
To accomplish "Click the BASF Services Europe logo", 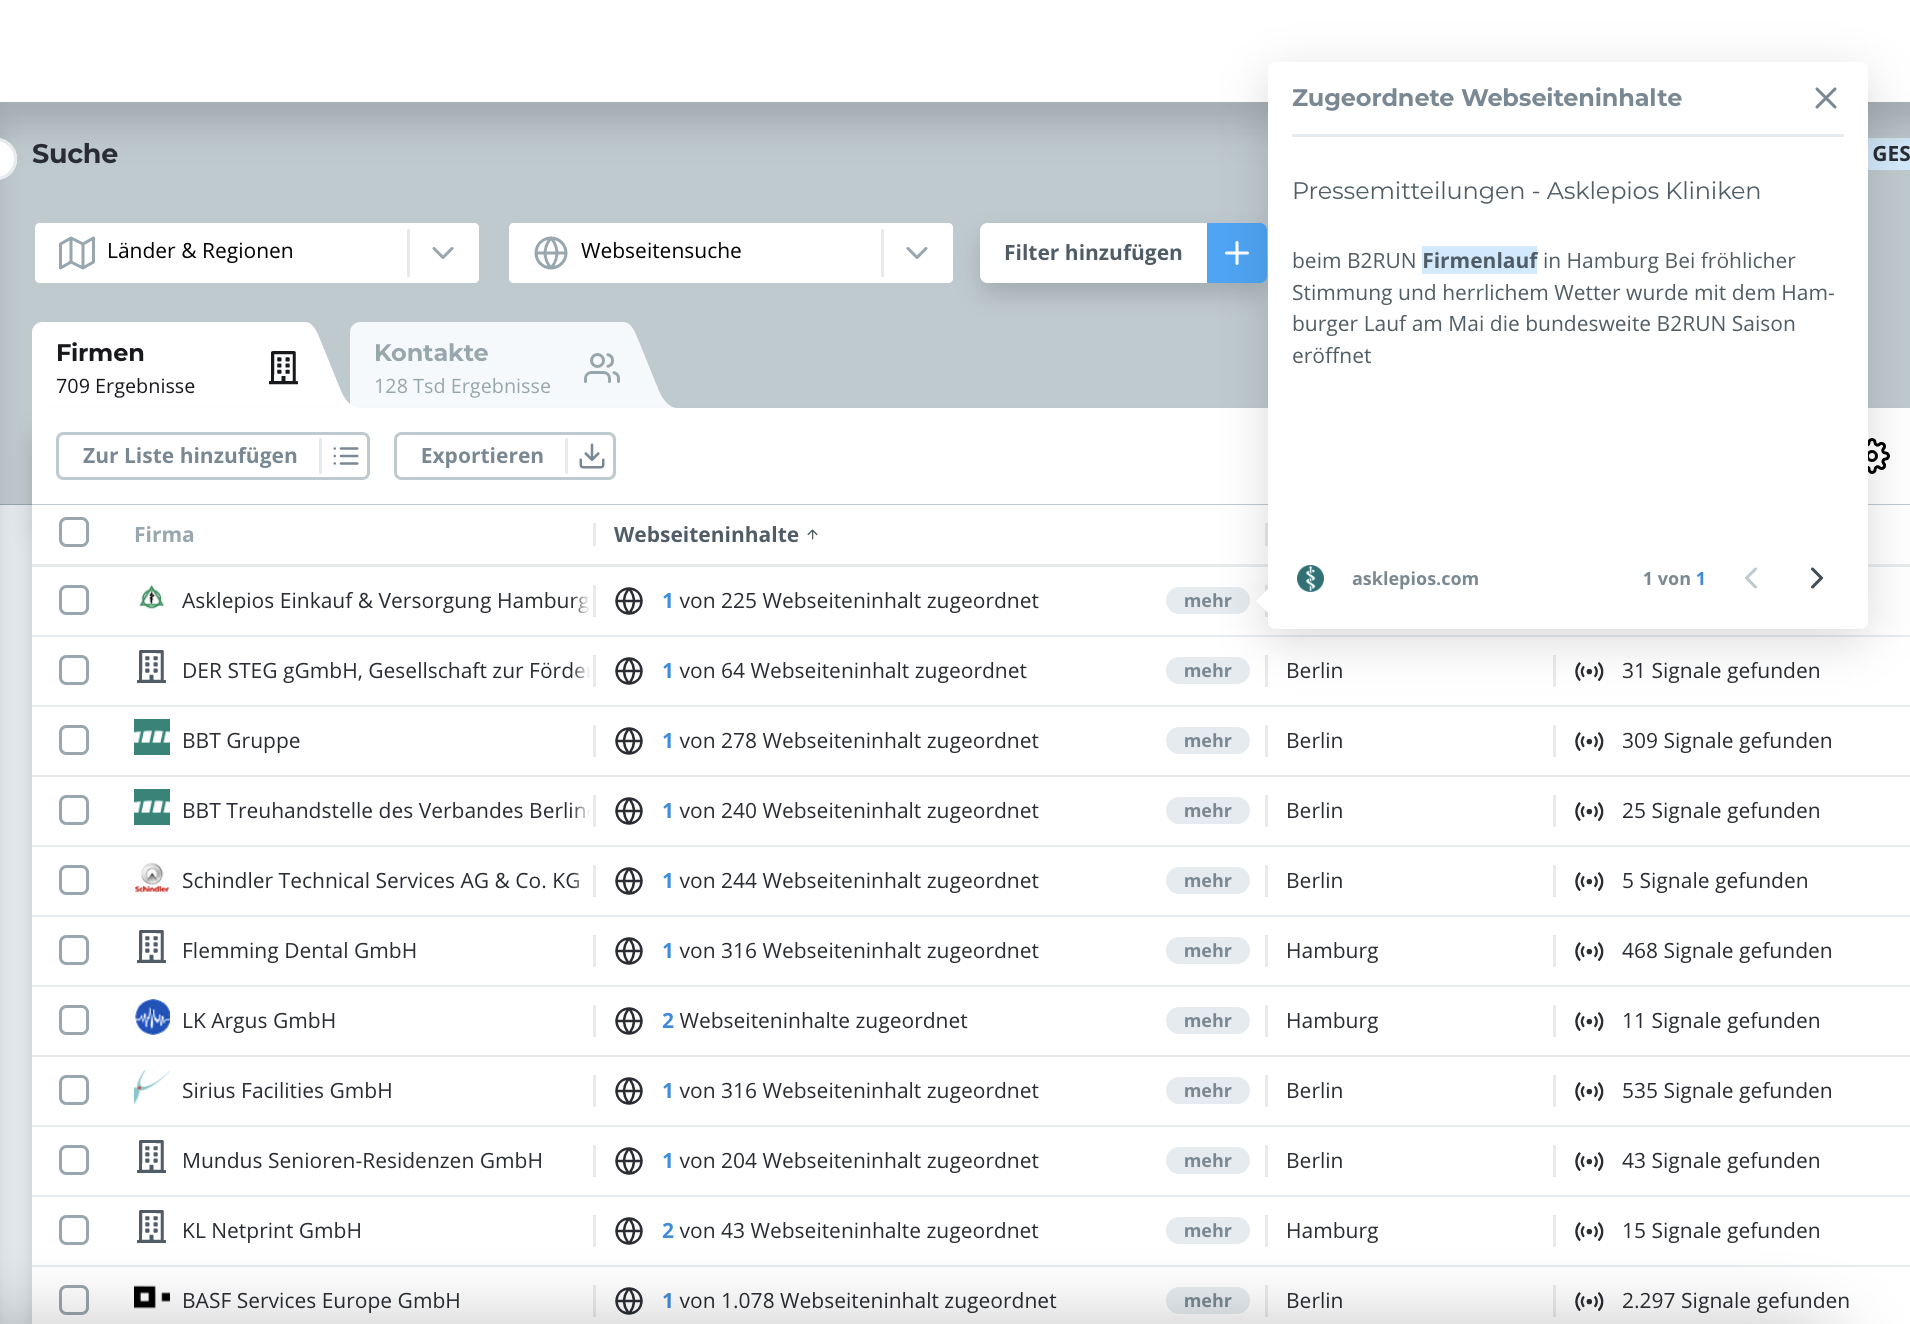I will click(x=150, y=1299).
